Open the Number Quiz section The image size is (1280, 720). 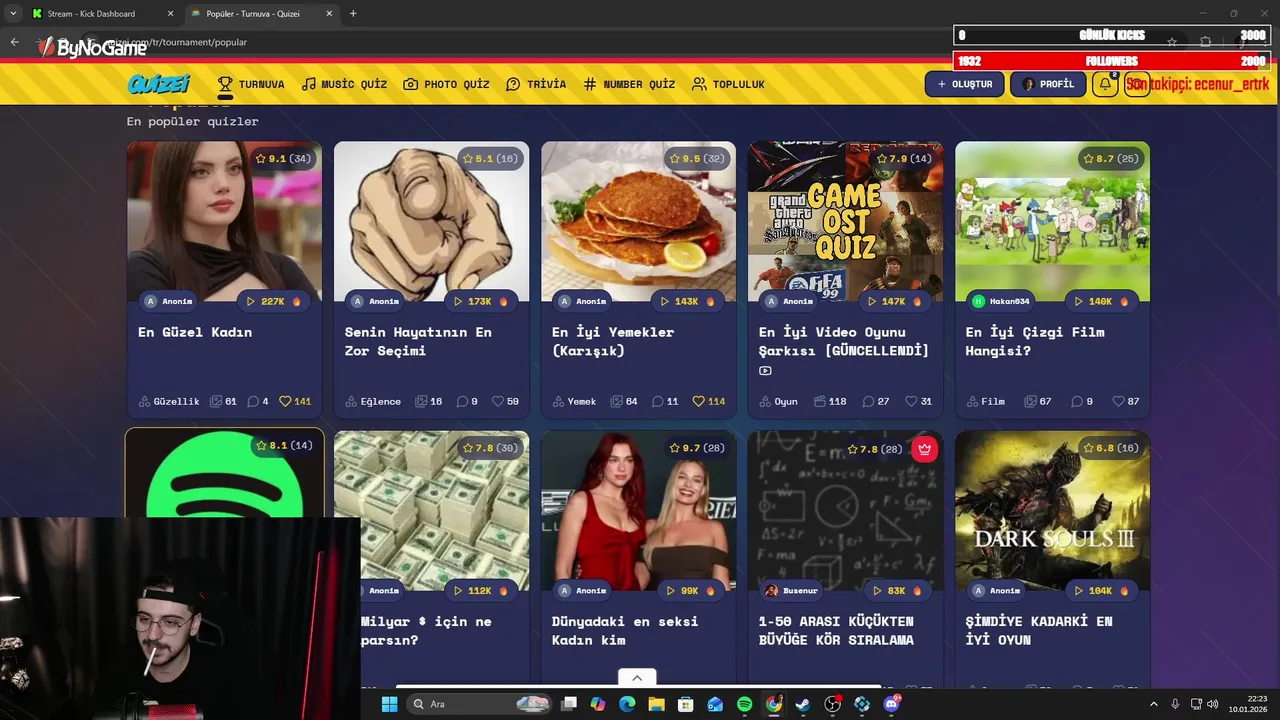pyautogui.click(x=629, y=84)
